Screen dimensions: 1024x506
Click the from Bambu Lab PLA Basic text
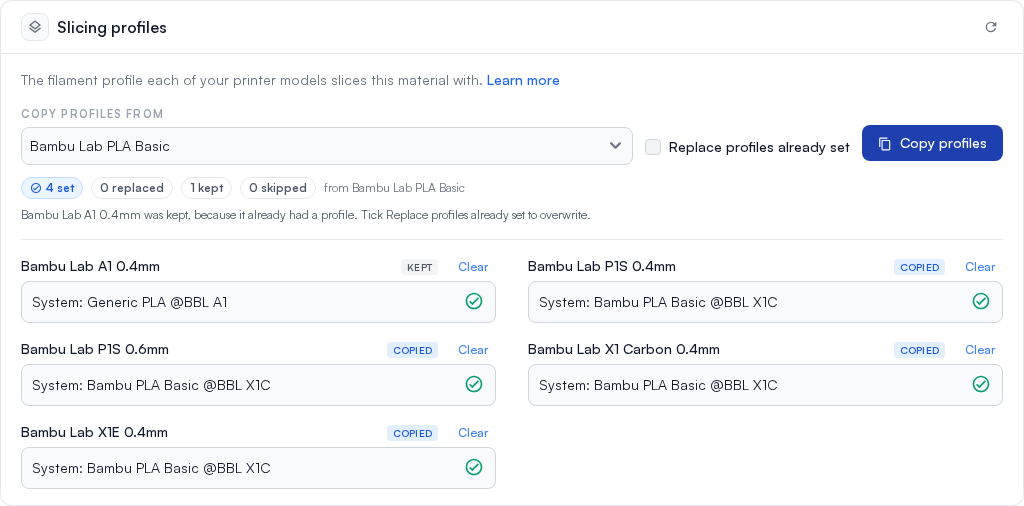coord(394,188)
